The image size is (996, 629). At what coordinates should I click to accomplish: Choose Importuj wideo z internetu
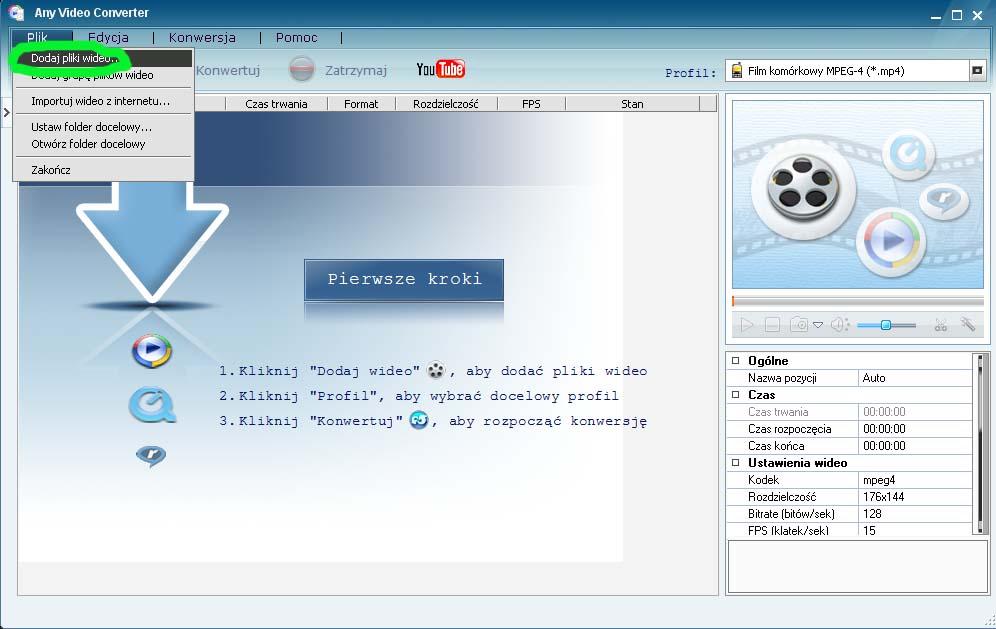[x=103, y=101]
